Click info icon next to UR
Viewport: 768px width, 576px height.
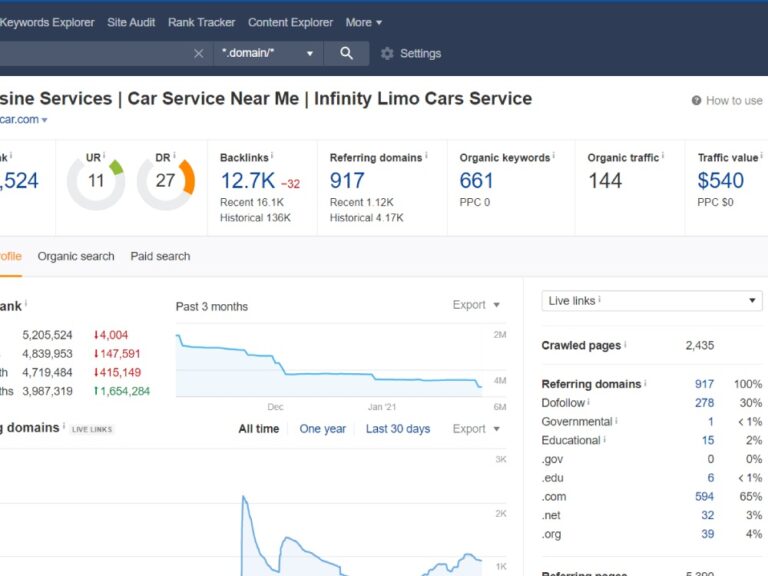click(104, 156)
